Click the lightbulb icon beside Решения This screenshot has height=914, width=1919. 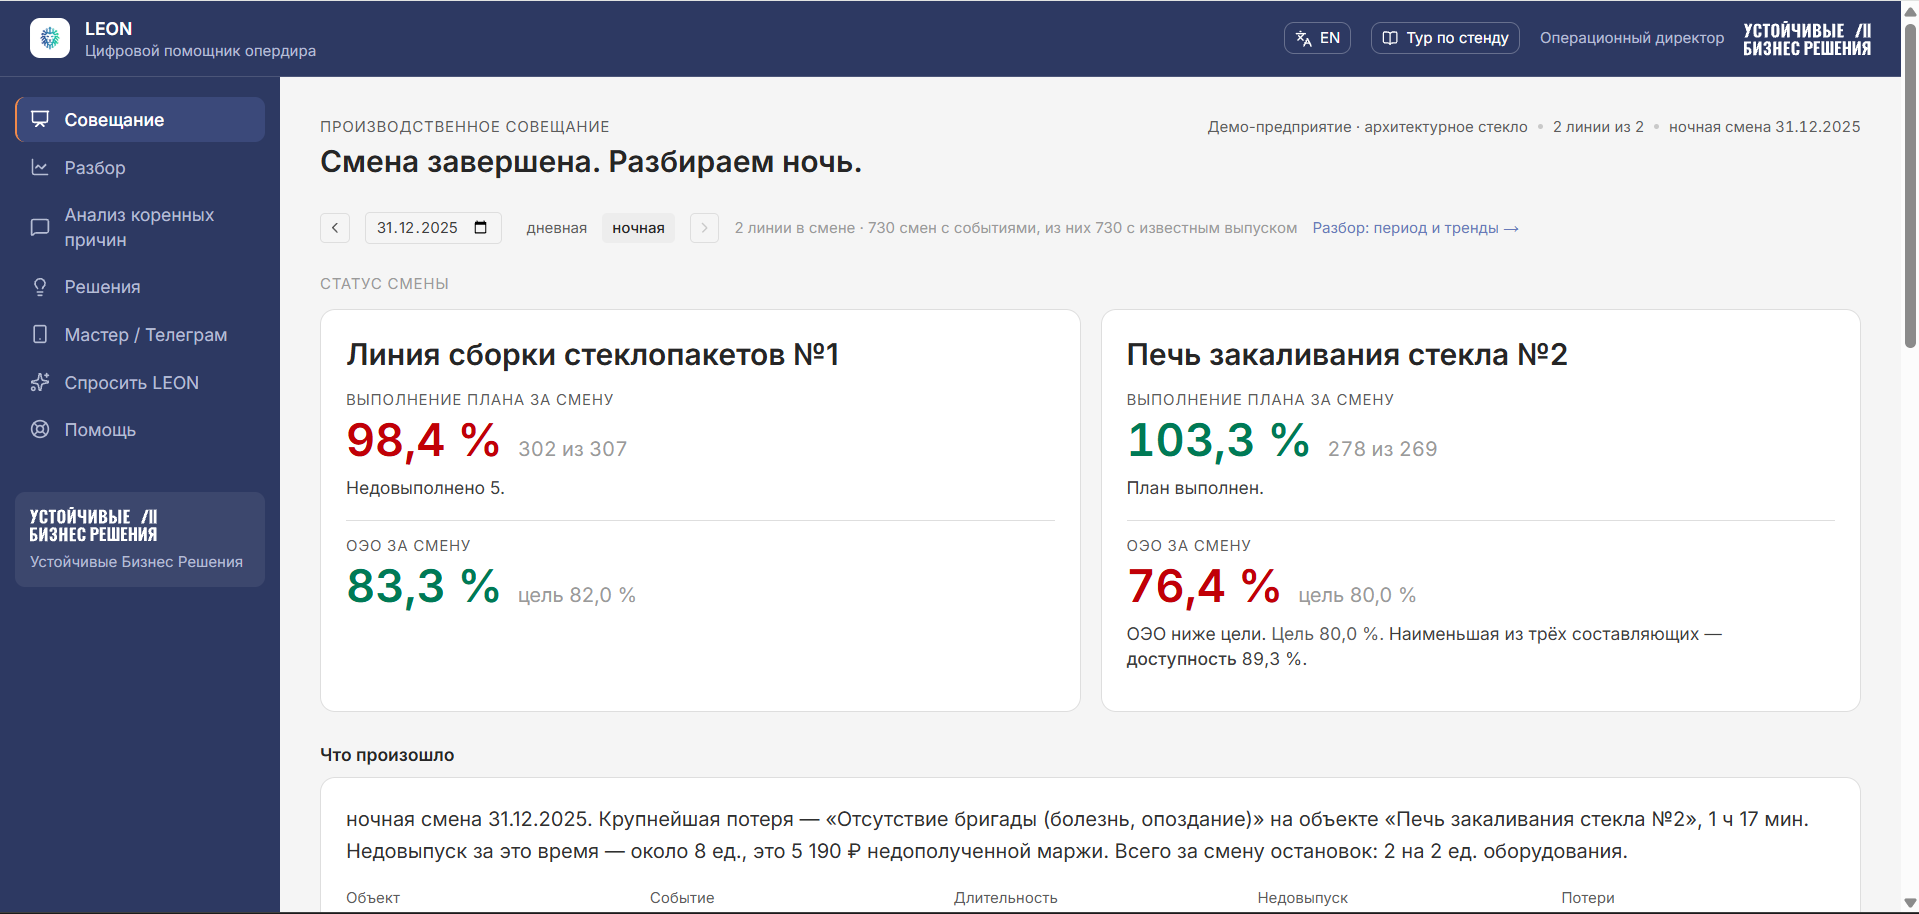click(40, 287)
